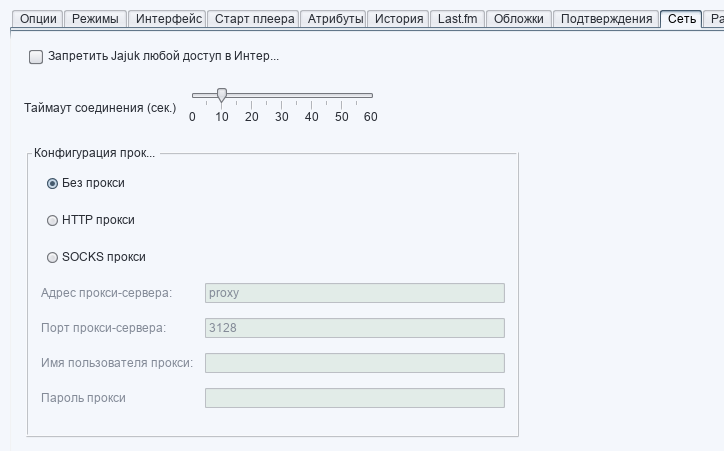This screenshot has height=451, width=724.
Task: Open the Last.fm tab
Action: pos(458,19)
